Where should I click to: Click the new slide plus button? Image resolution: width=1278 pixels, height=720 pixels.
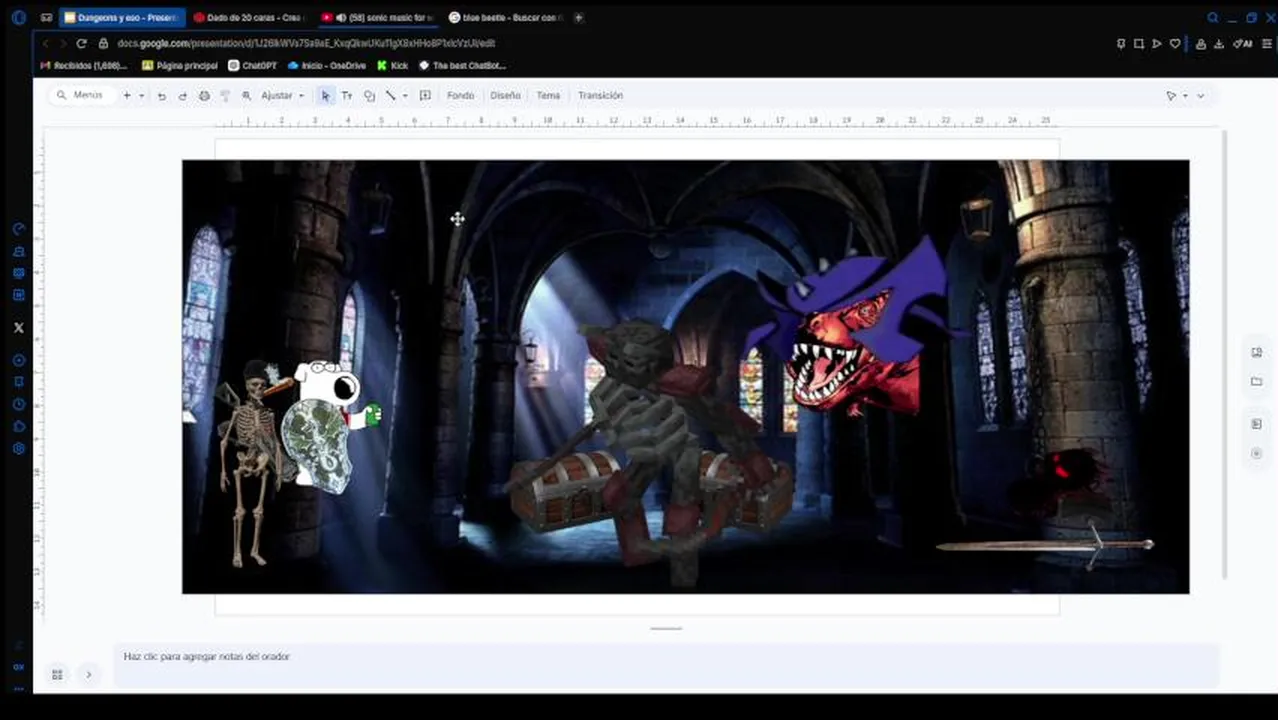(x=127, y=95)
